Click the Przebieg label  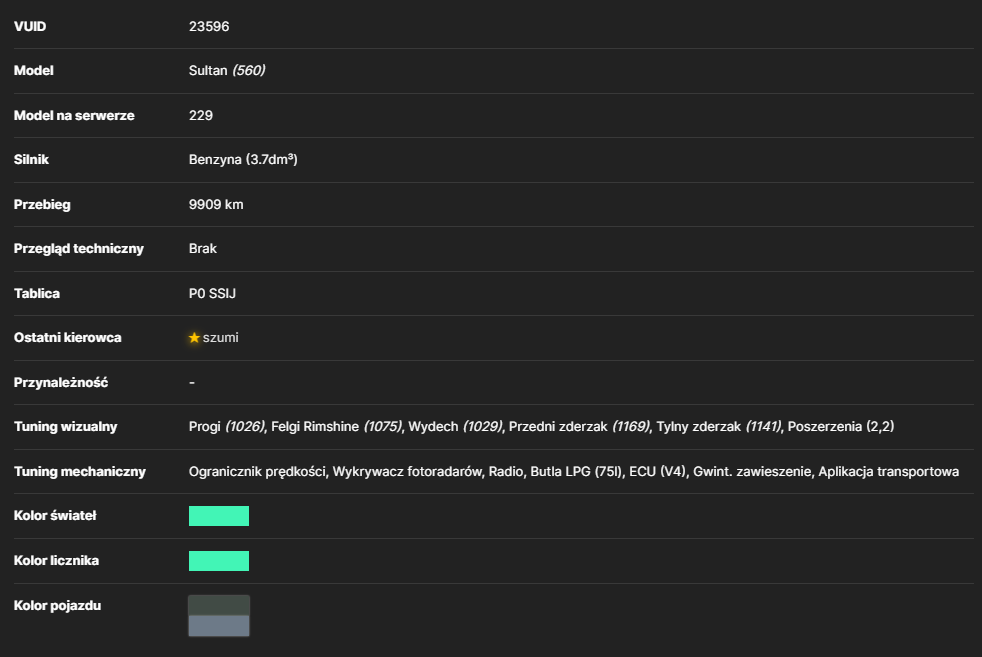point(42,205)
